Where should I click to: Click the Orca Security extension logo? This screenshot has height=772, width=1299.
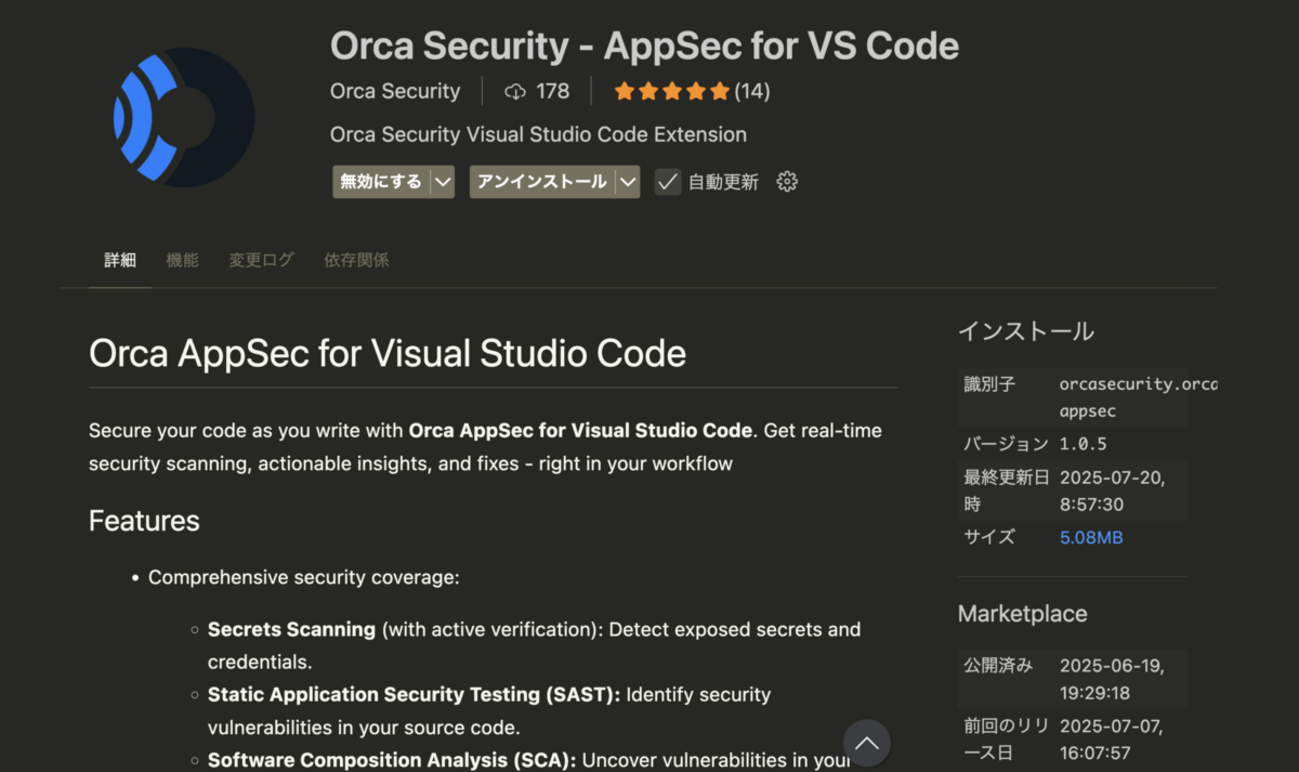184,118
